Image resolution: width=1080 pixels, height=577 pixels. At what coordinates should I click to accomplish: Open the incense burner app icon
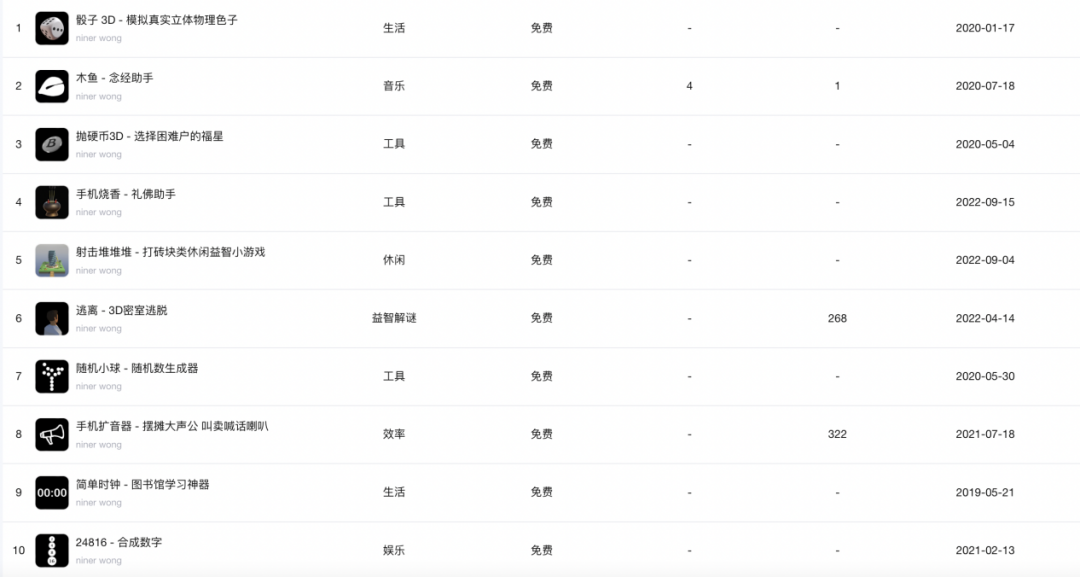click(x=52, y=202)
